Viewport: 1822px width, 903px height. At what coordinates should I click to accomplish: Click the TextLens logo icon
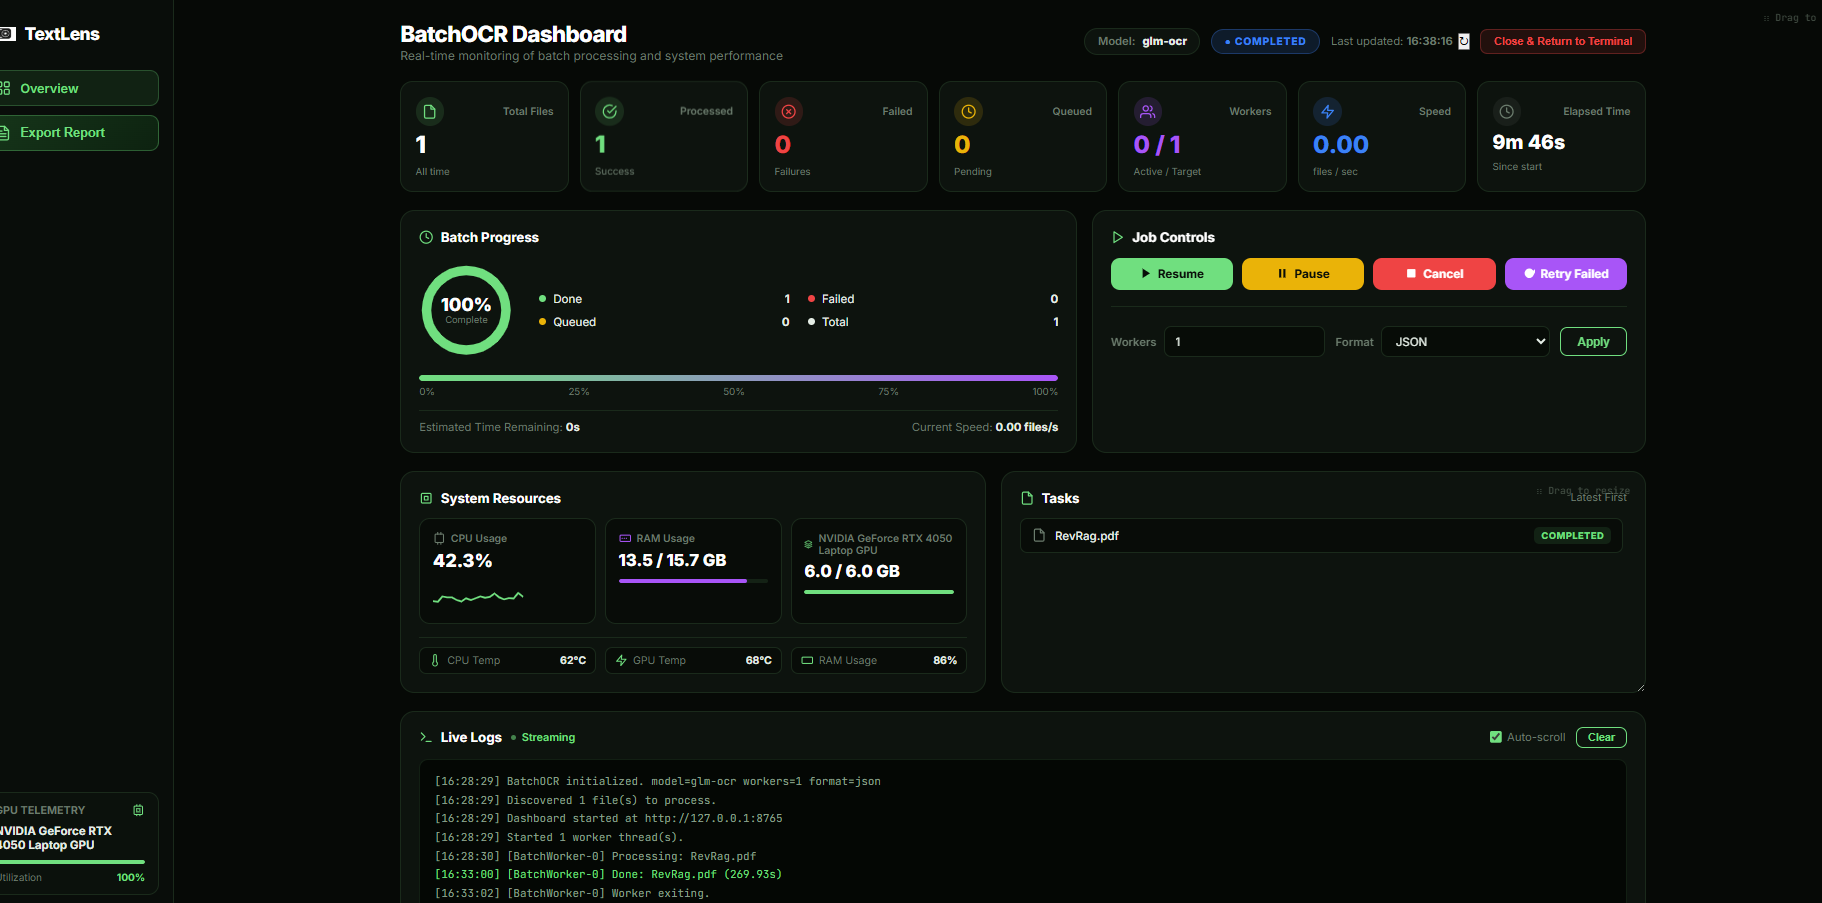(7, 34)
